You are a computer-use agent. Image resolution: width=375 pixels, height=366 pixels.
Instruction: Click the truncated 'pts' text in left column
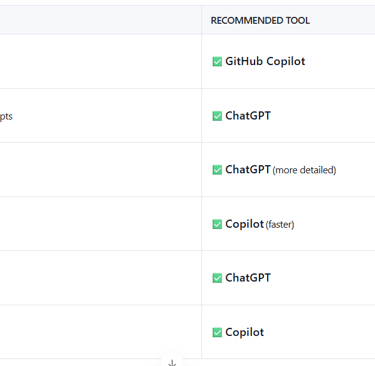[6, 116]
